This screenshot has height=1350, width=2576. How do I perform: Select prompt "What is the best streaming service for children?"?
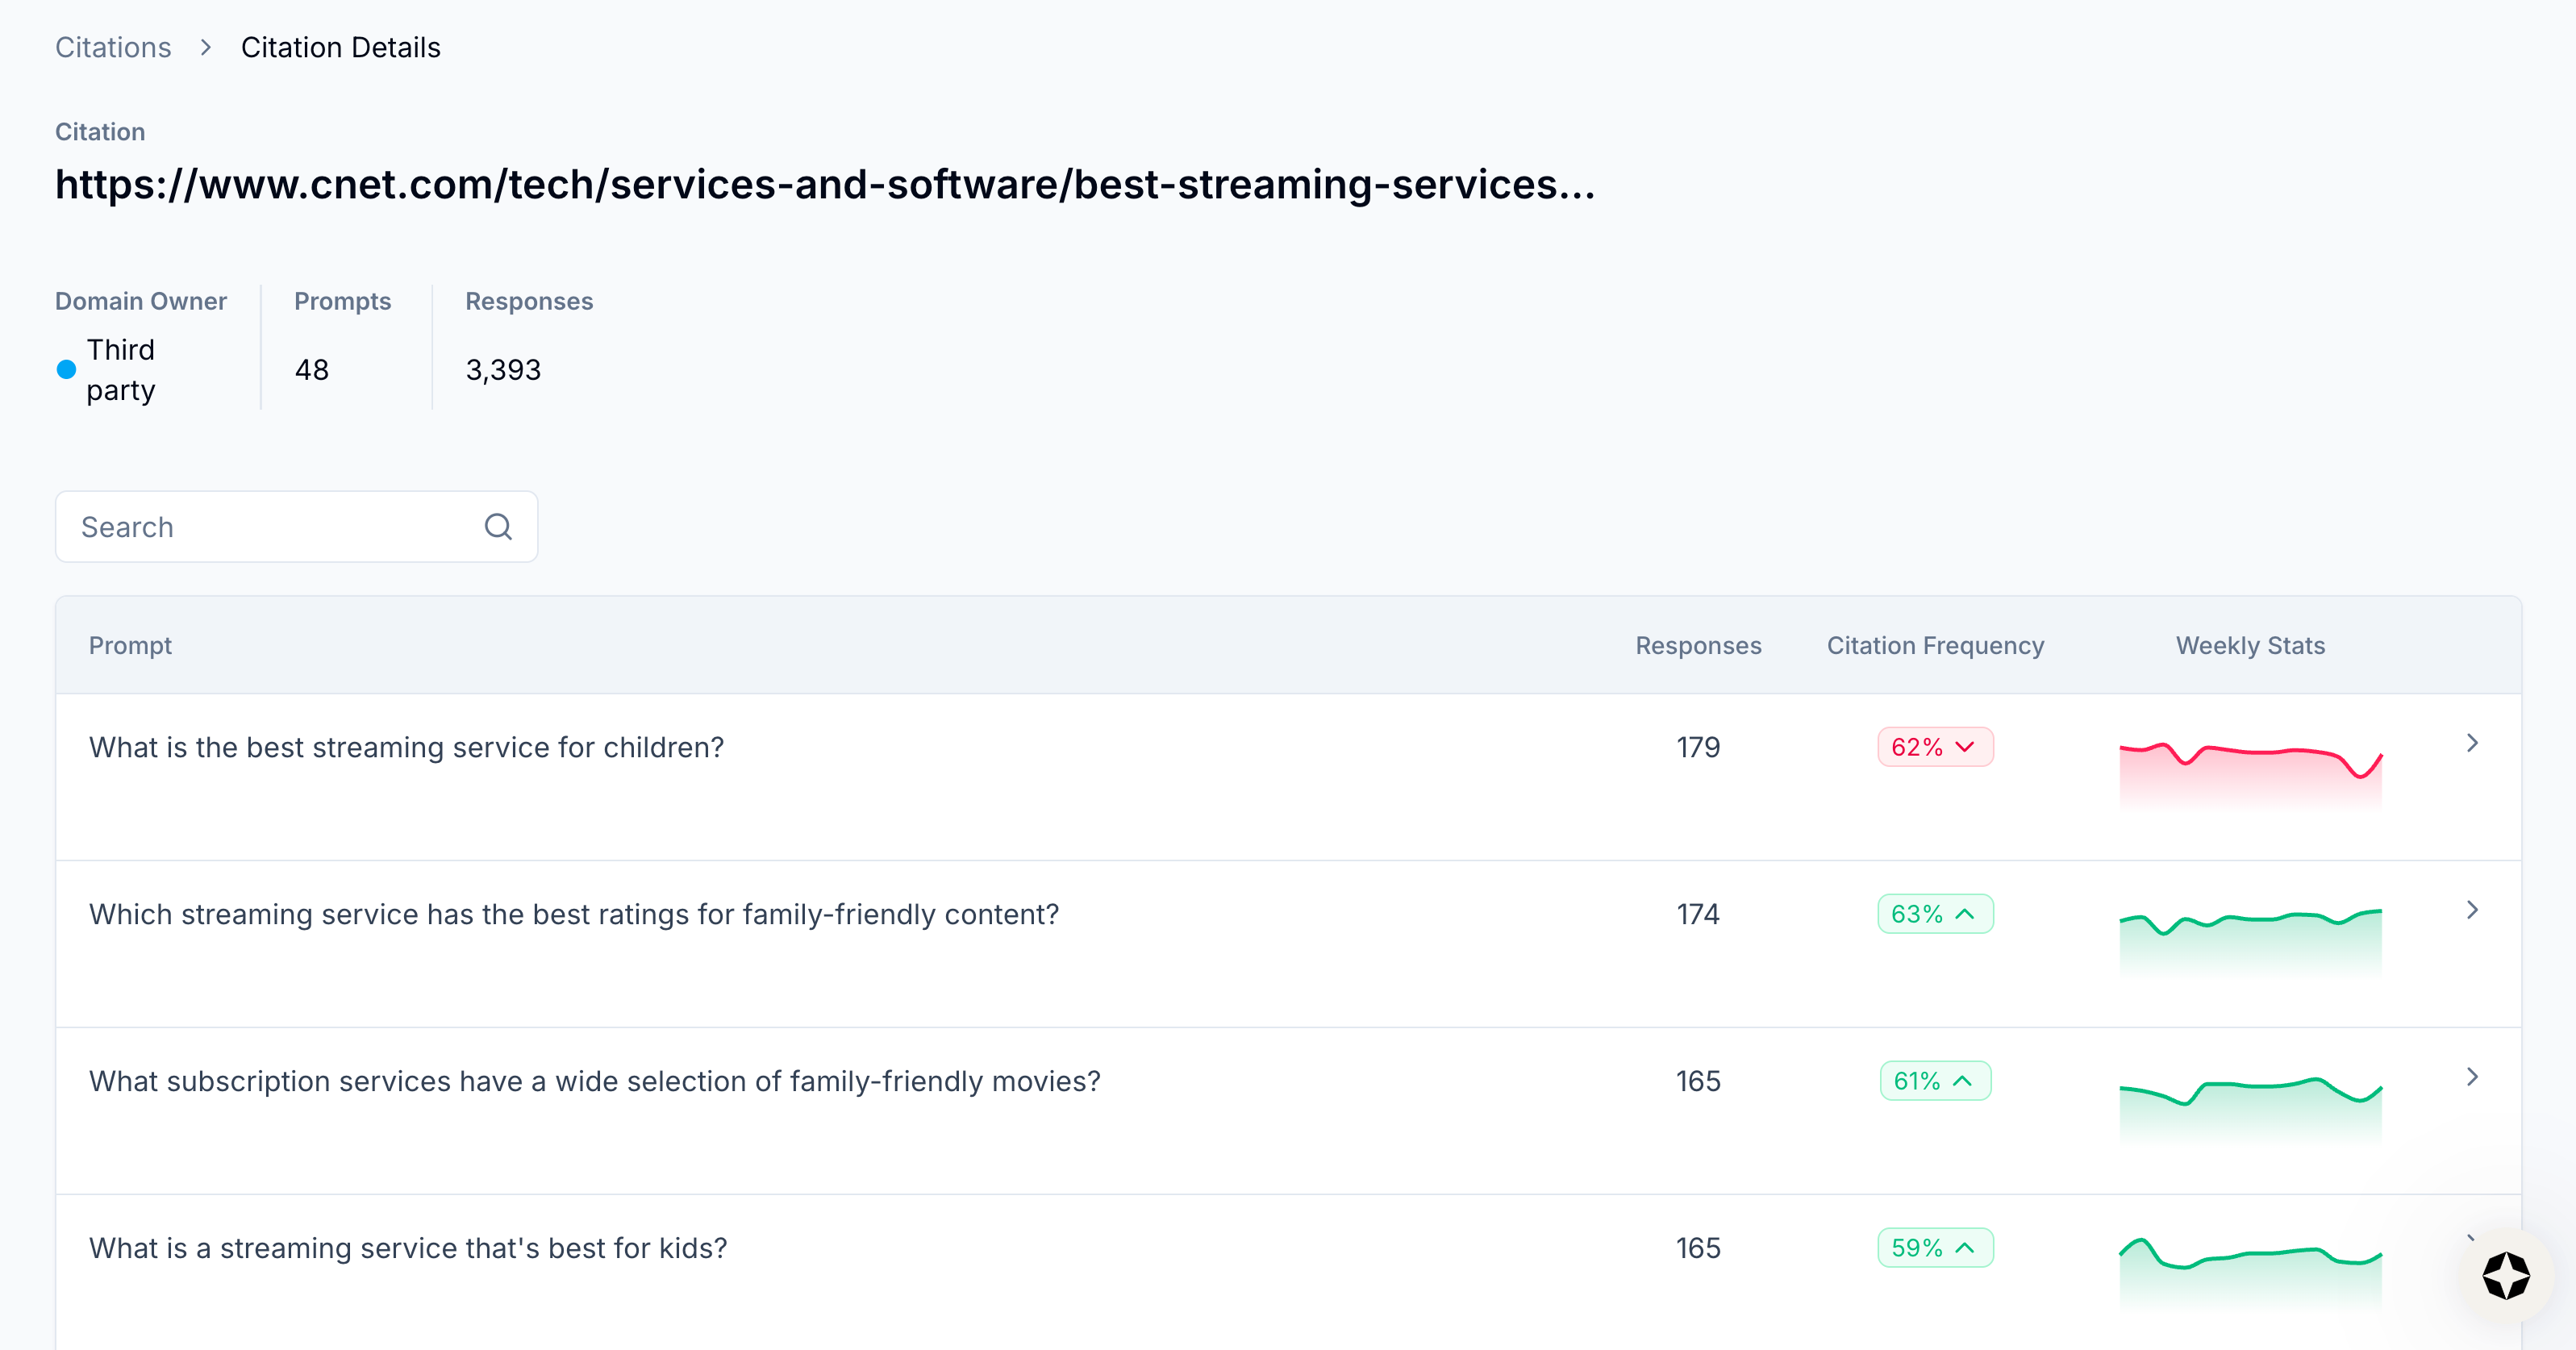tap(406, 748)
